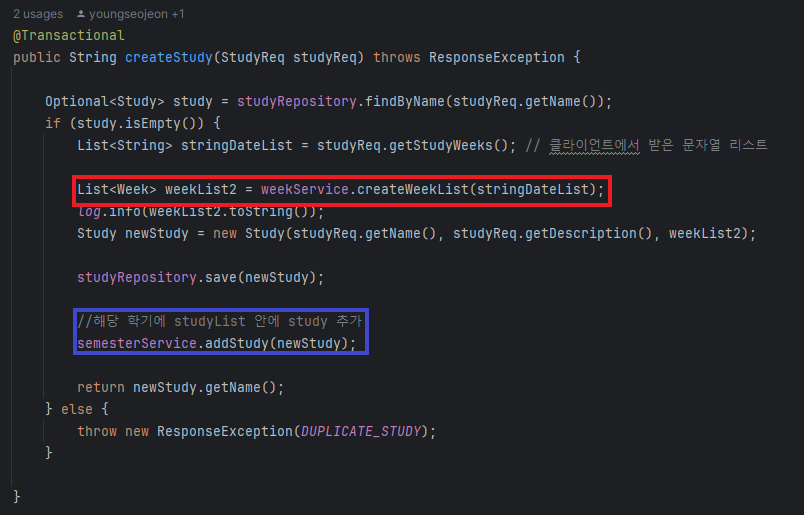The width and height of the screenshot is (804, 515).
Task: Click the Korean comment '클라이언트에서 받은 문자열 리스트'
Action: [x=658, y=146]
